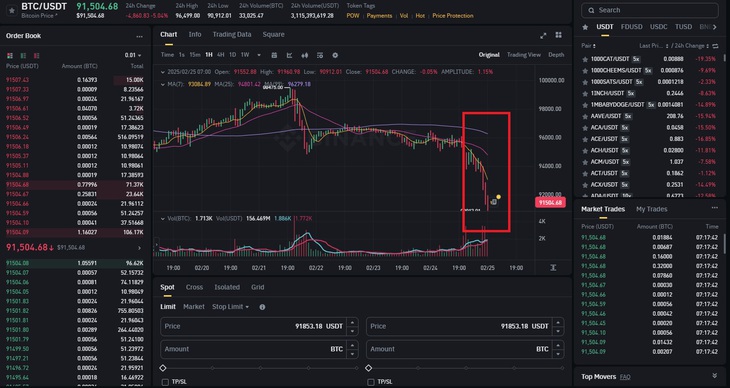Change candlestick chart style icon
The width and height of the screenshot is (730, 388).
click(x=304, y=55)
